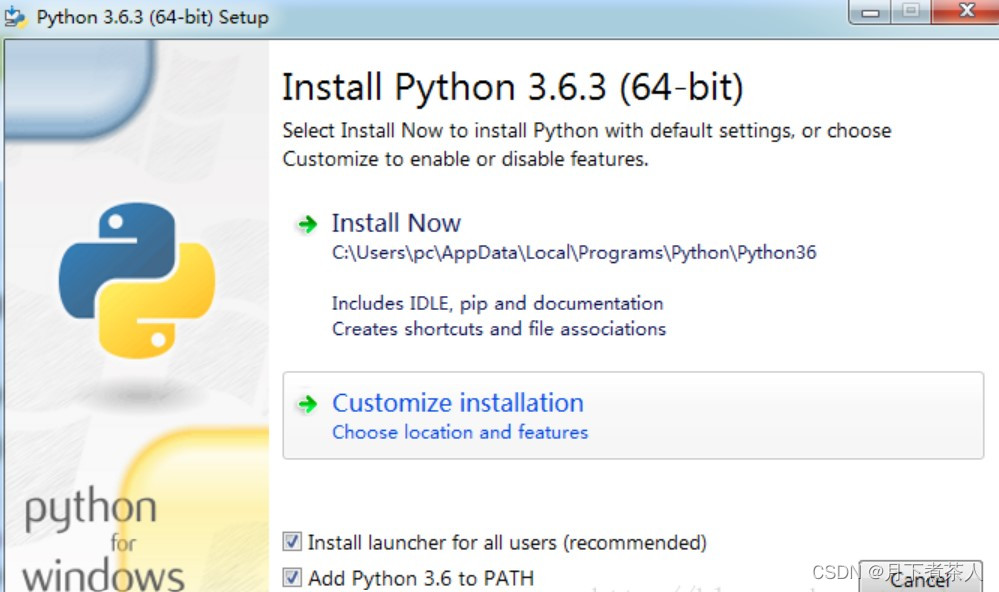
Task: Click the setup icon in title bar
Action: tap(15, 17)
